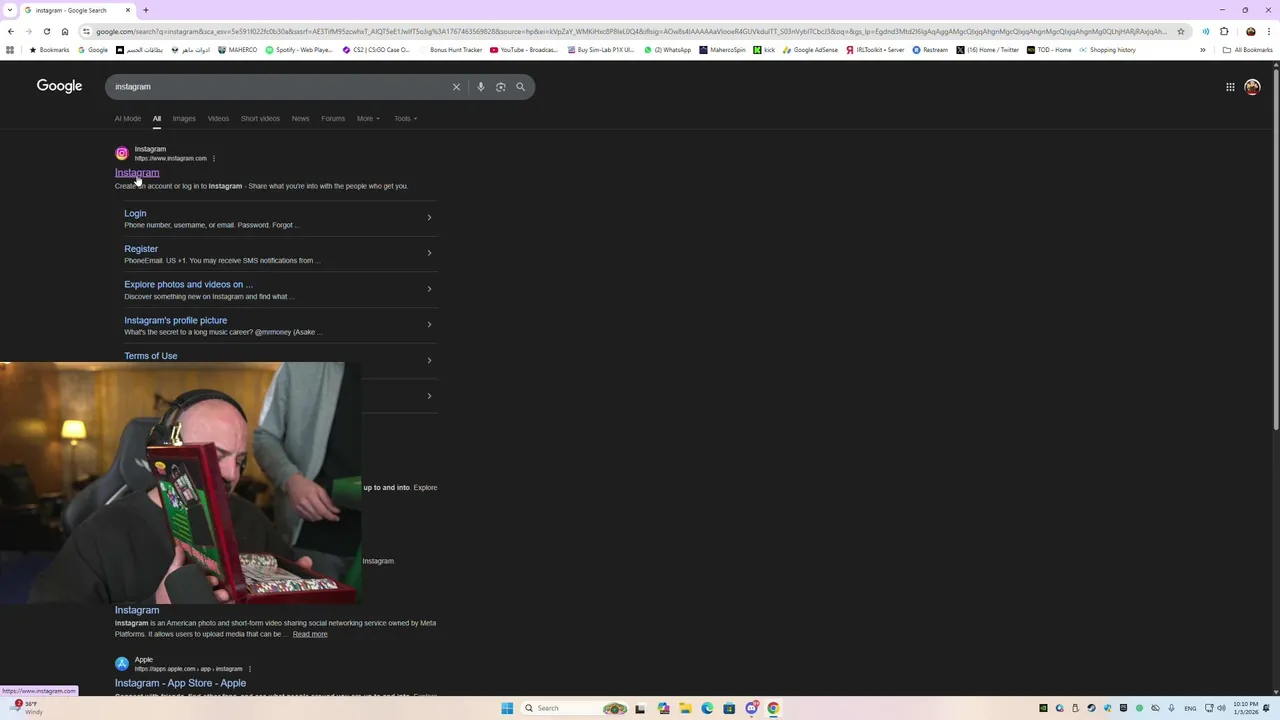Start a voice search with the microphone icon
This screenshot has height=720, width=1280.
tap(480, 87)
